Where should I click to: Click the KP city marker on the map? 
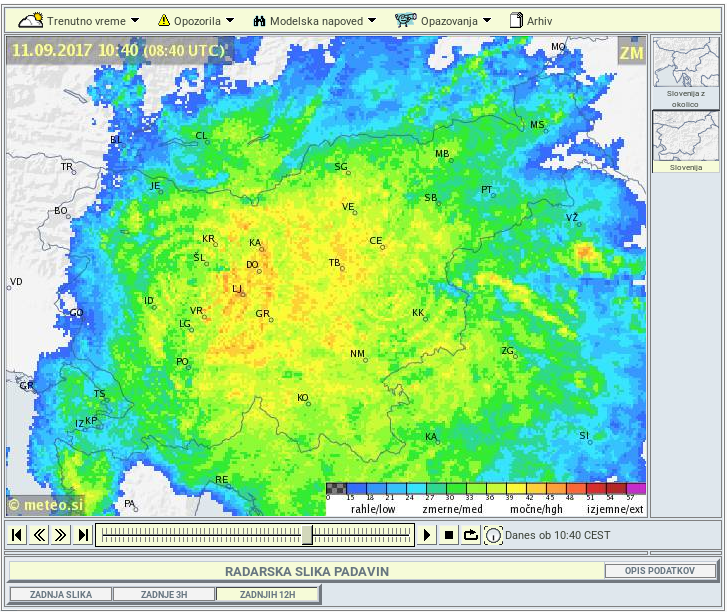(99, 426)
